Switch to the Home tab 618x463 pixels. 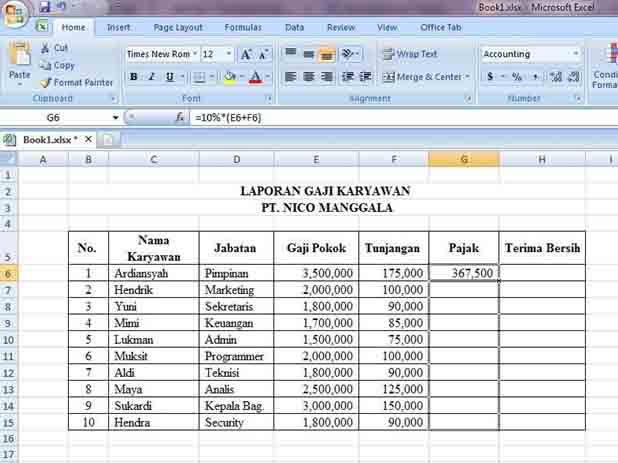pos(73,28)
